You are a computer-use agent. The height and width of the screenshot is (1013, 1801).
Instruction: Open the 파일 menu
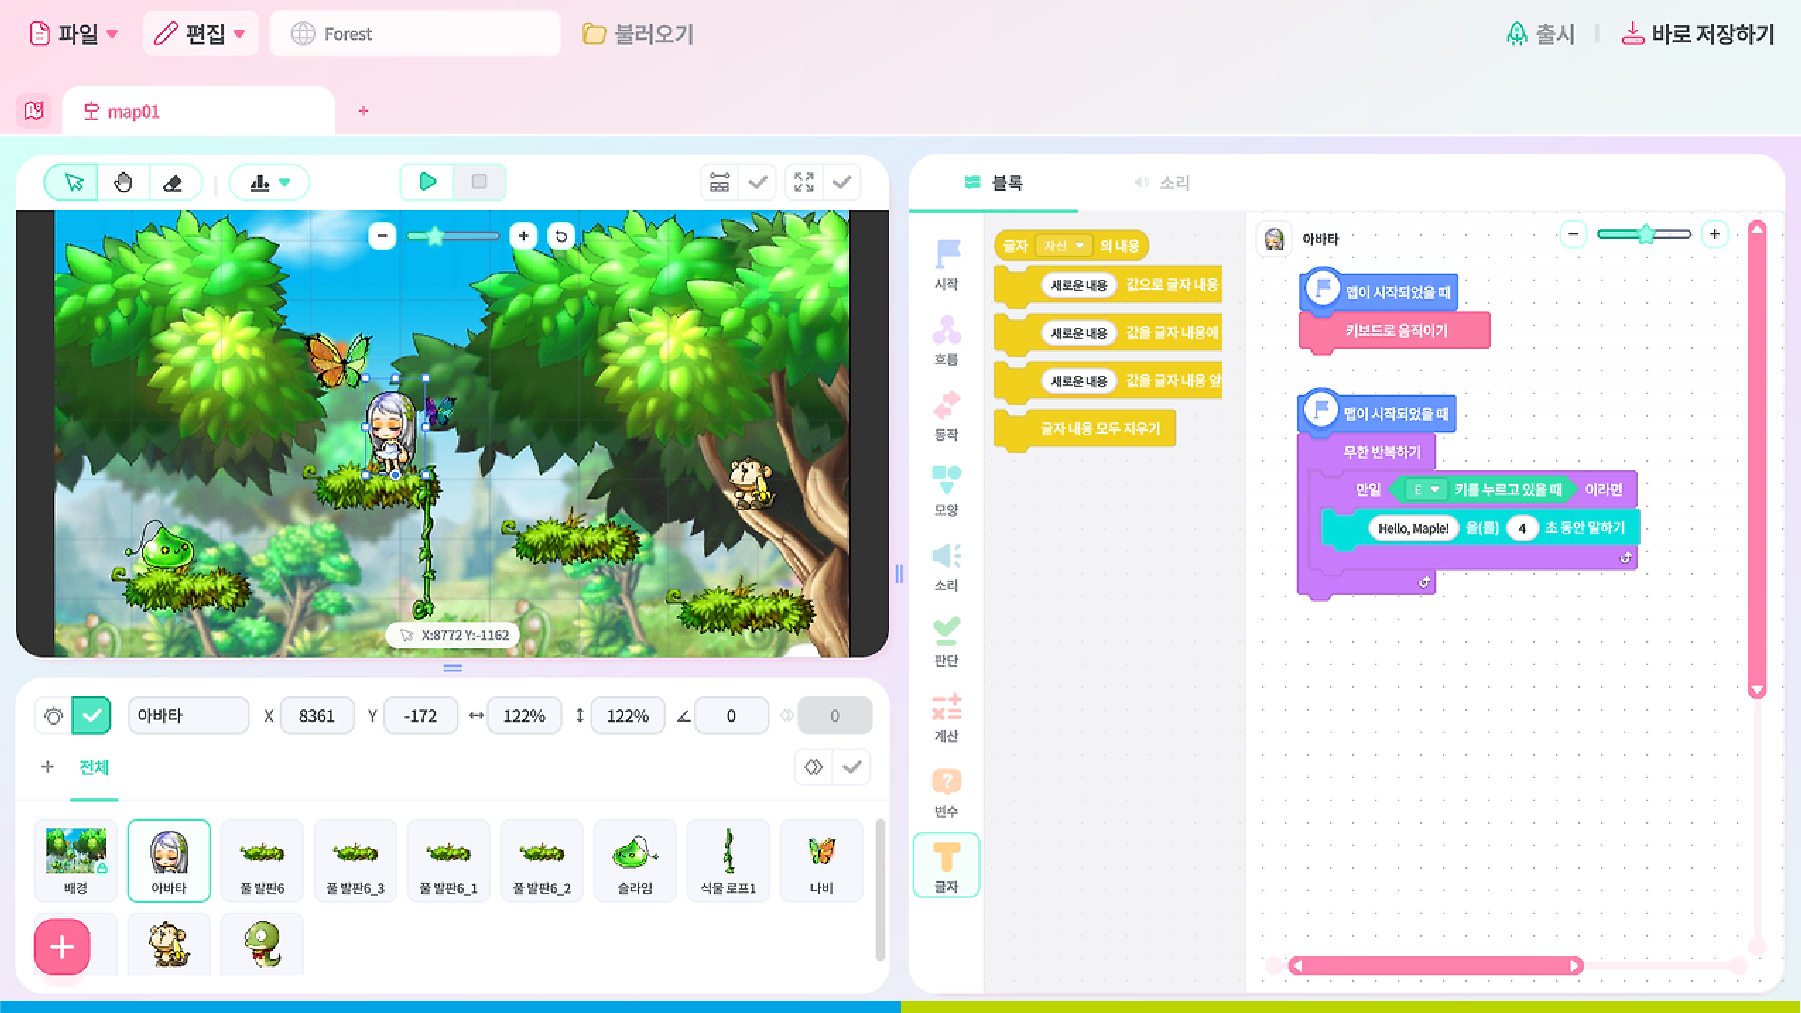[74, 34]
